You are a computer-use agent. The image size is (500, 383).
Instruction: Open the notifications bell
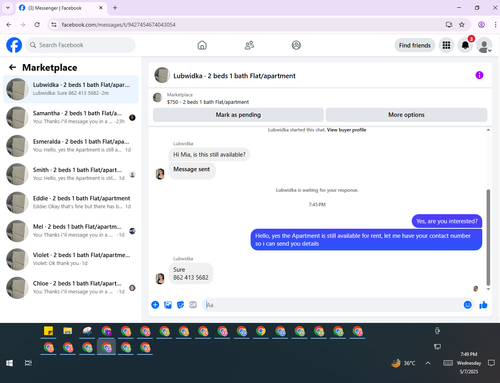[465, 45]
